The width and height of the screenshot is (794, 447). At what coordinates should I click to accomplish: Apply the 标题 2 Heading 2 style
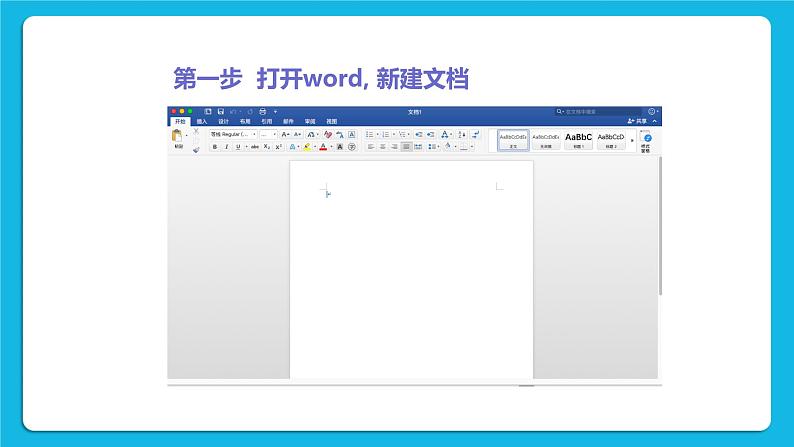(611, 140)
